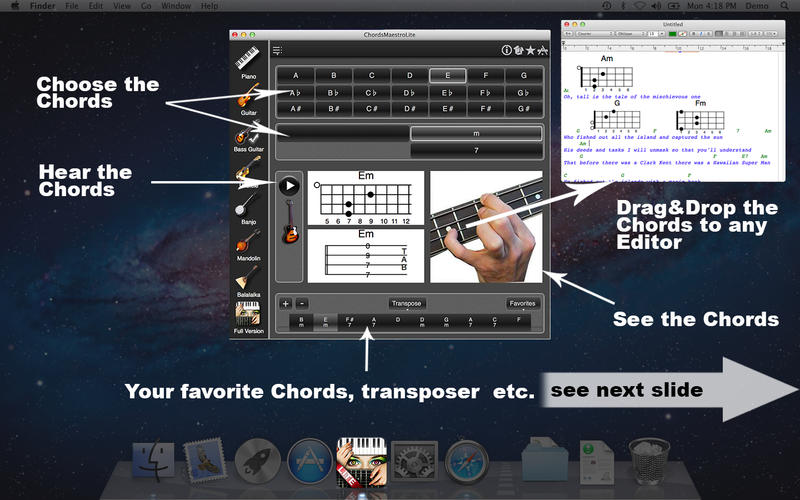Open the Full Version upgrade icon
Screen dimensions: 800x500
(x=248, y=317)
